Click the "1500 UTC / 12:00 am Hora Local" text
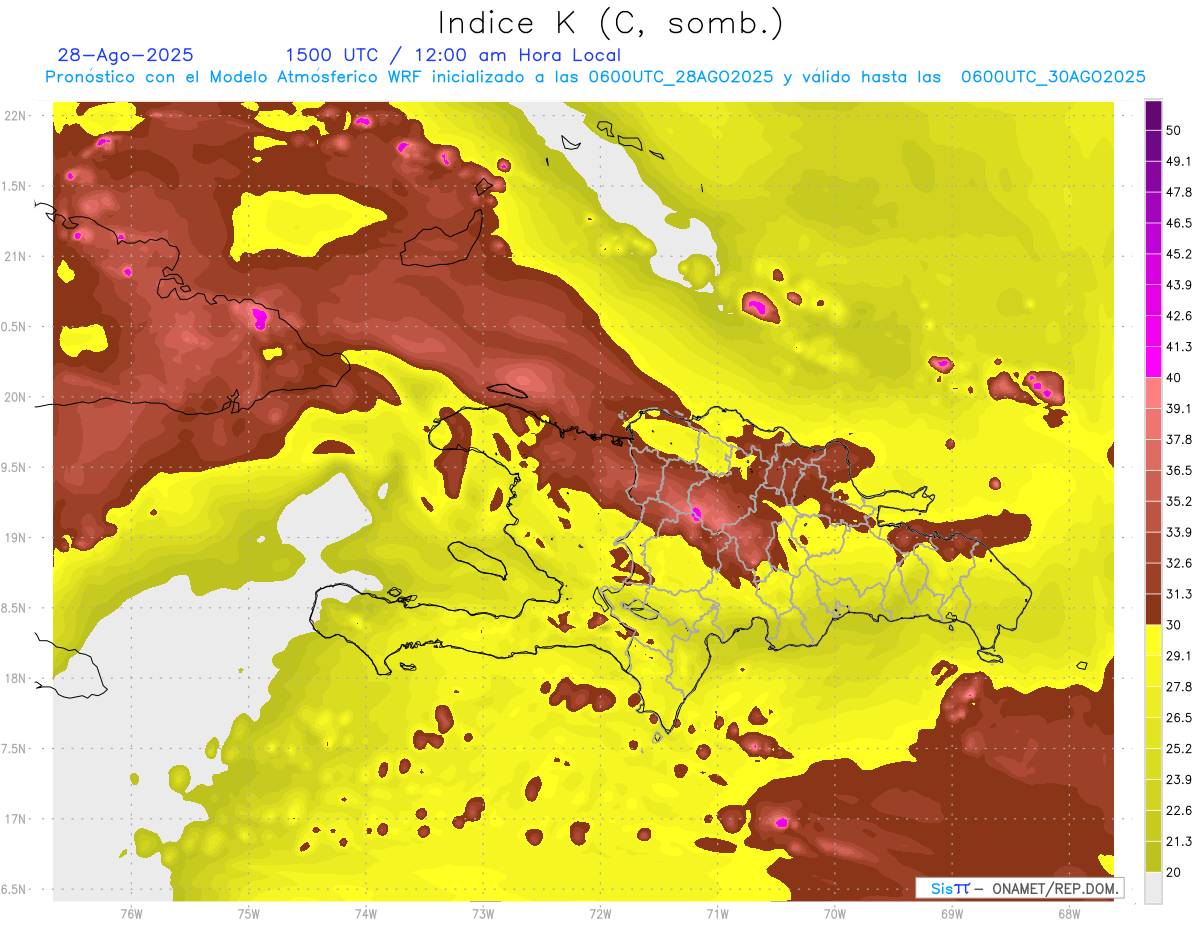Screen dimensions: 1200x927 453,55
